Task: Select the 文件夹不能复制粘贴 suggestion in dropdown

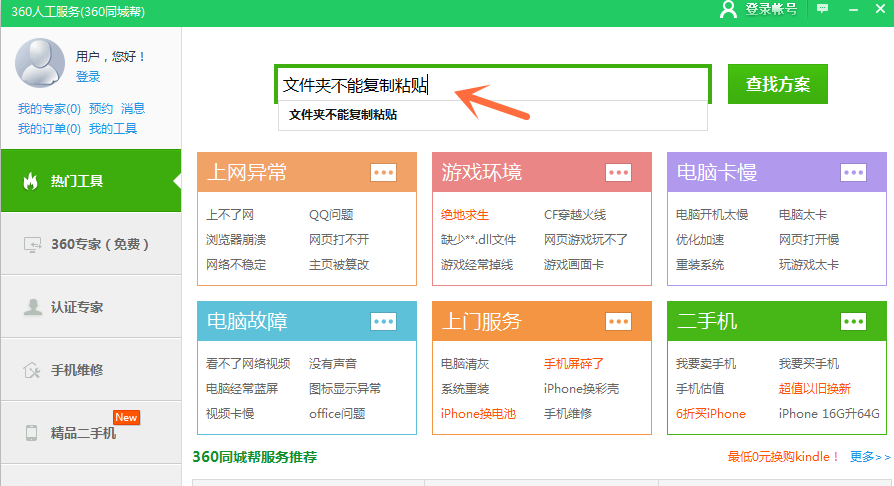Action: pyautogui.click(x=493, y=115)
